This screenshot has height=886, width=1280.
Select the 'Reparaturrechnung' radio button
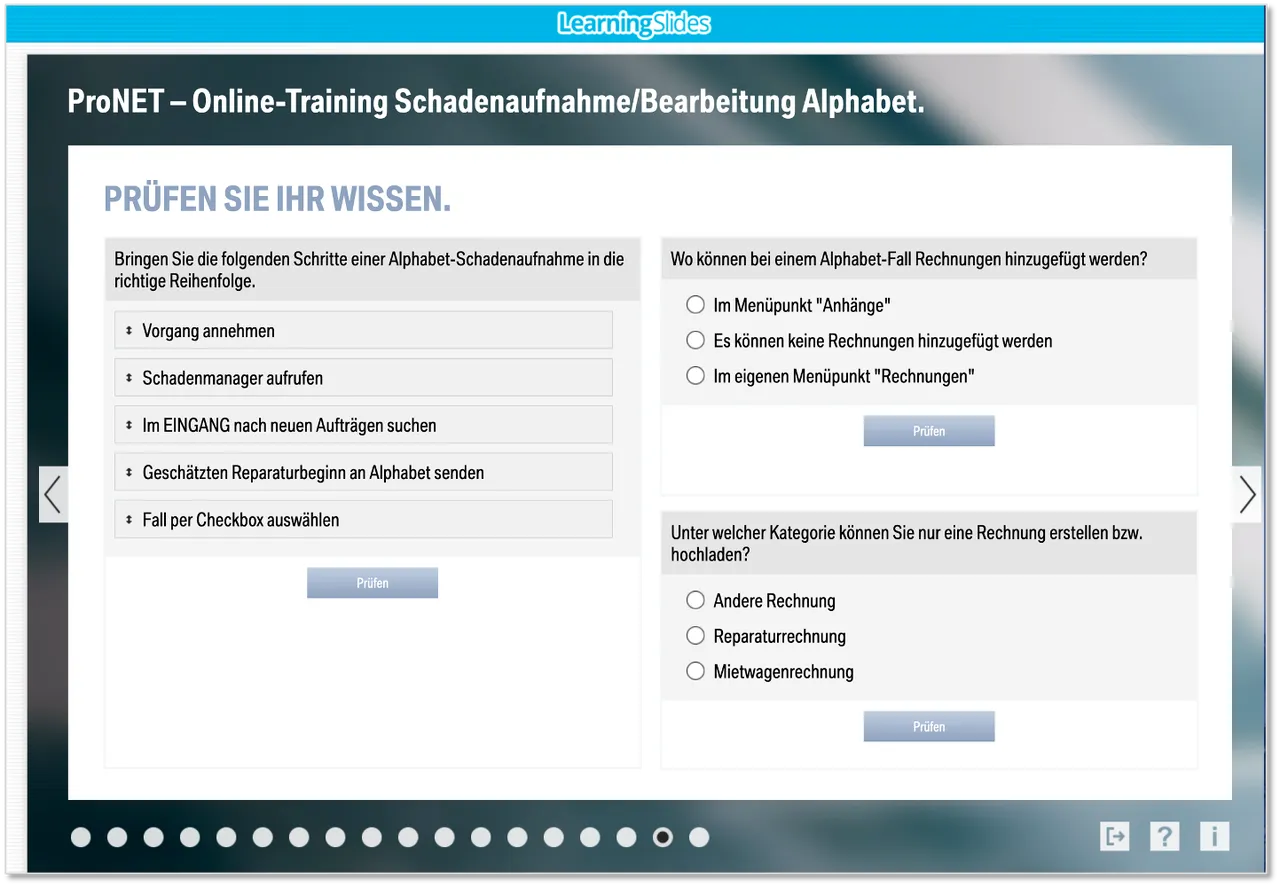(x=696, y=636)
